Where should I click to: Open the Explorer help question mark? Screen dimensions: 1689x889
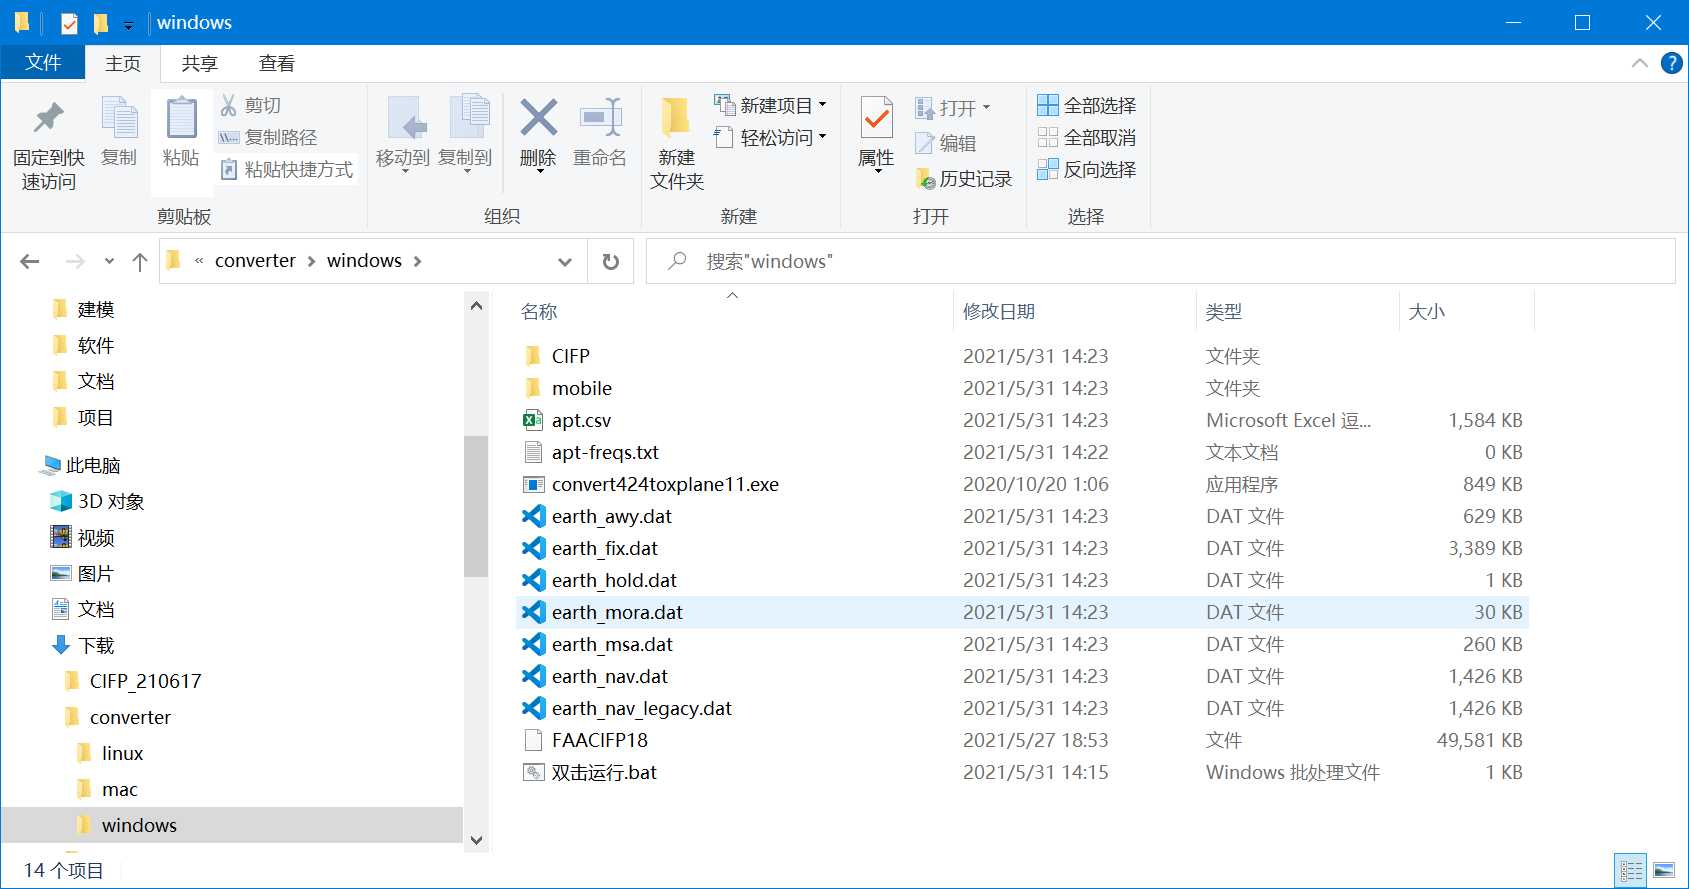pyautogui.click(x=1671, y=63)
